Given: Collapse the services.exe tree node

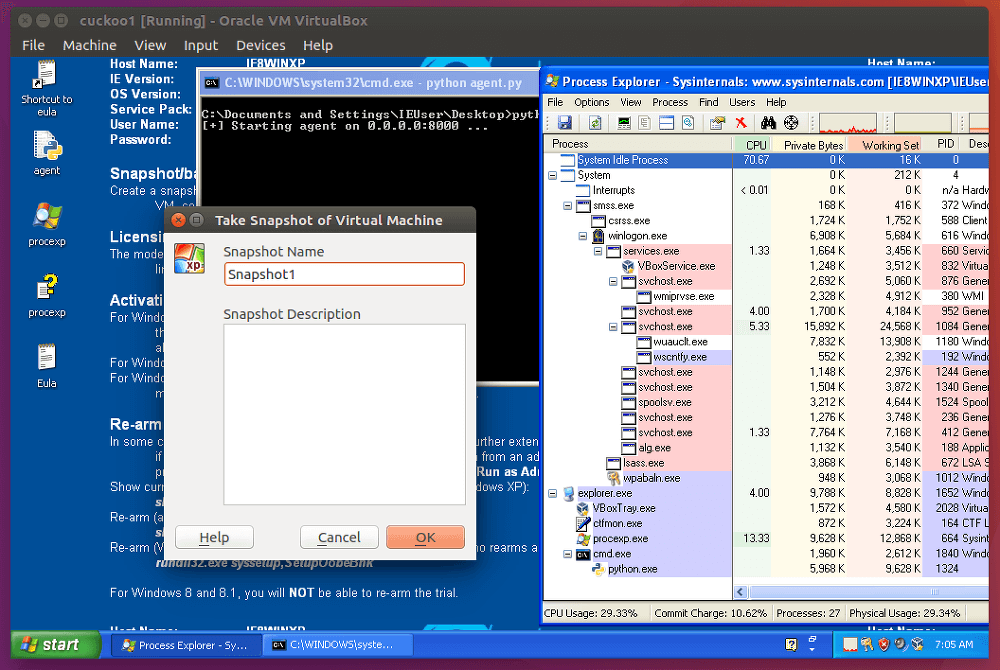Looking at the screenshot, I should pyautogui.click(x=598, y=251).
